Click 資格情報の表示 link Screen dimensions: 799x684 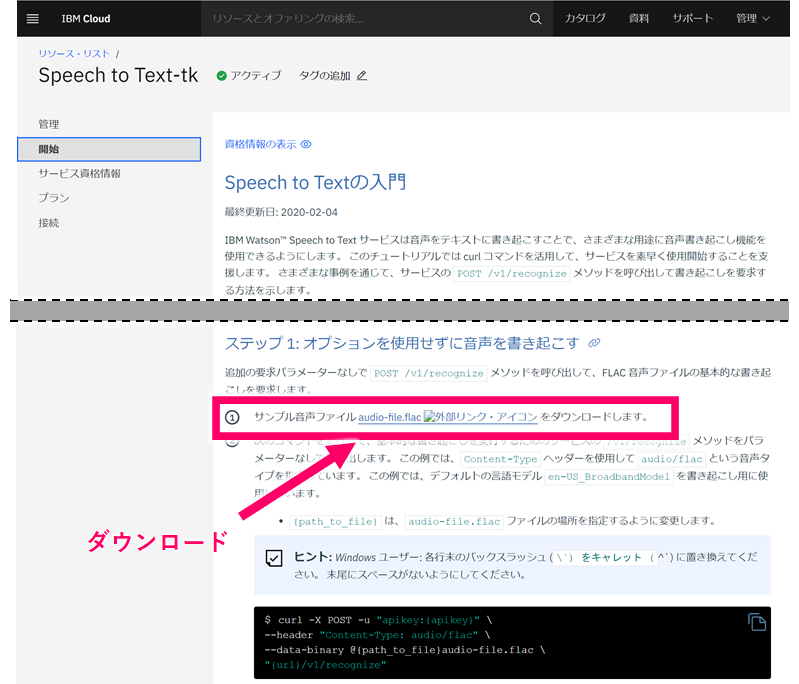click(260, 144)
